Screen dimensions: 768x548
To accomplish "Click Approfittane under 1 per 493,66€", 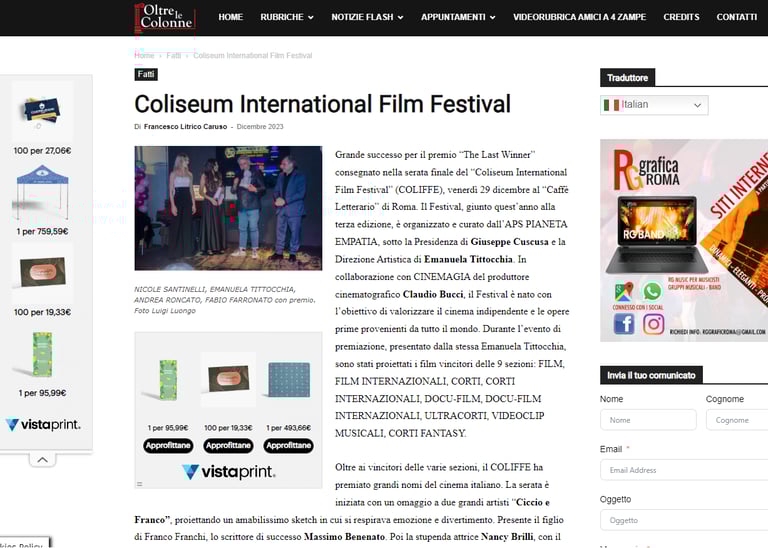I will pyautogui.click(x=288, y=446).
